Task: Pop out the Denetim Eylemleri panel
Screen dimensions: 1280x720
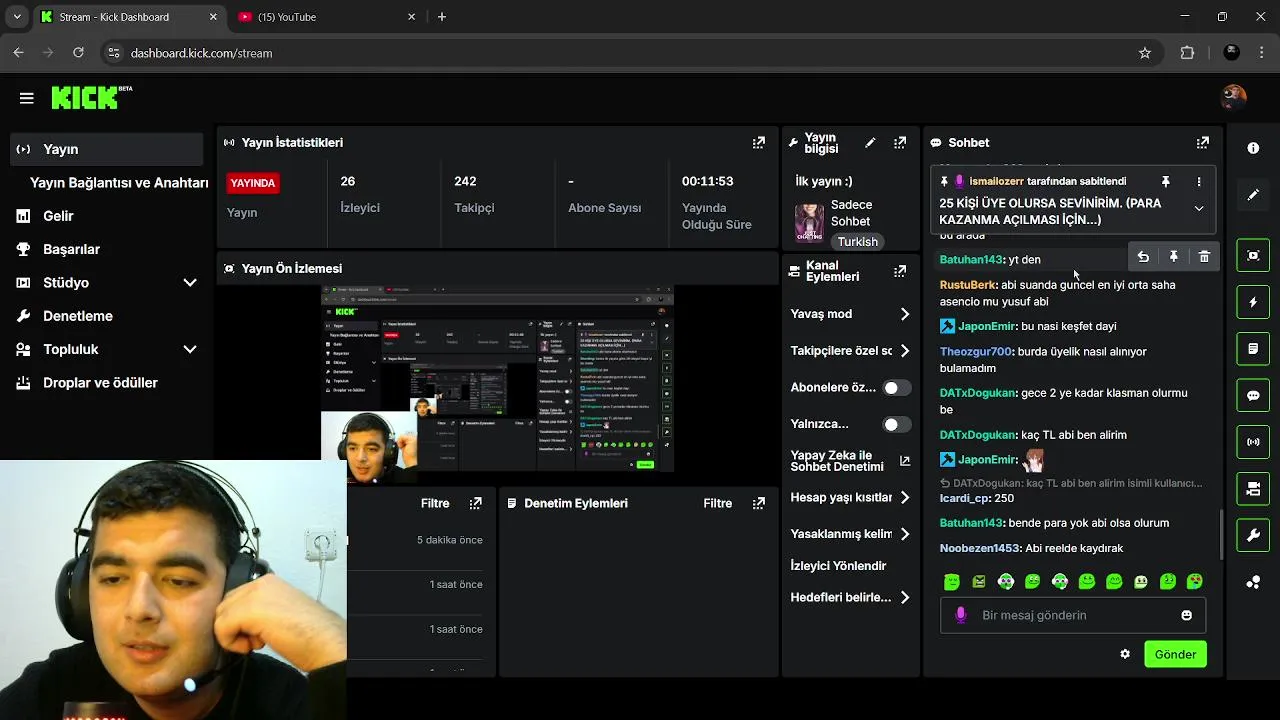Action: tap(758, 503)
